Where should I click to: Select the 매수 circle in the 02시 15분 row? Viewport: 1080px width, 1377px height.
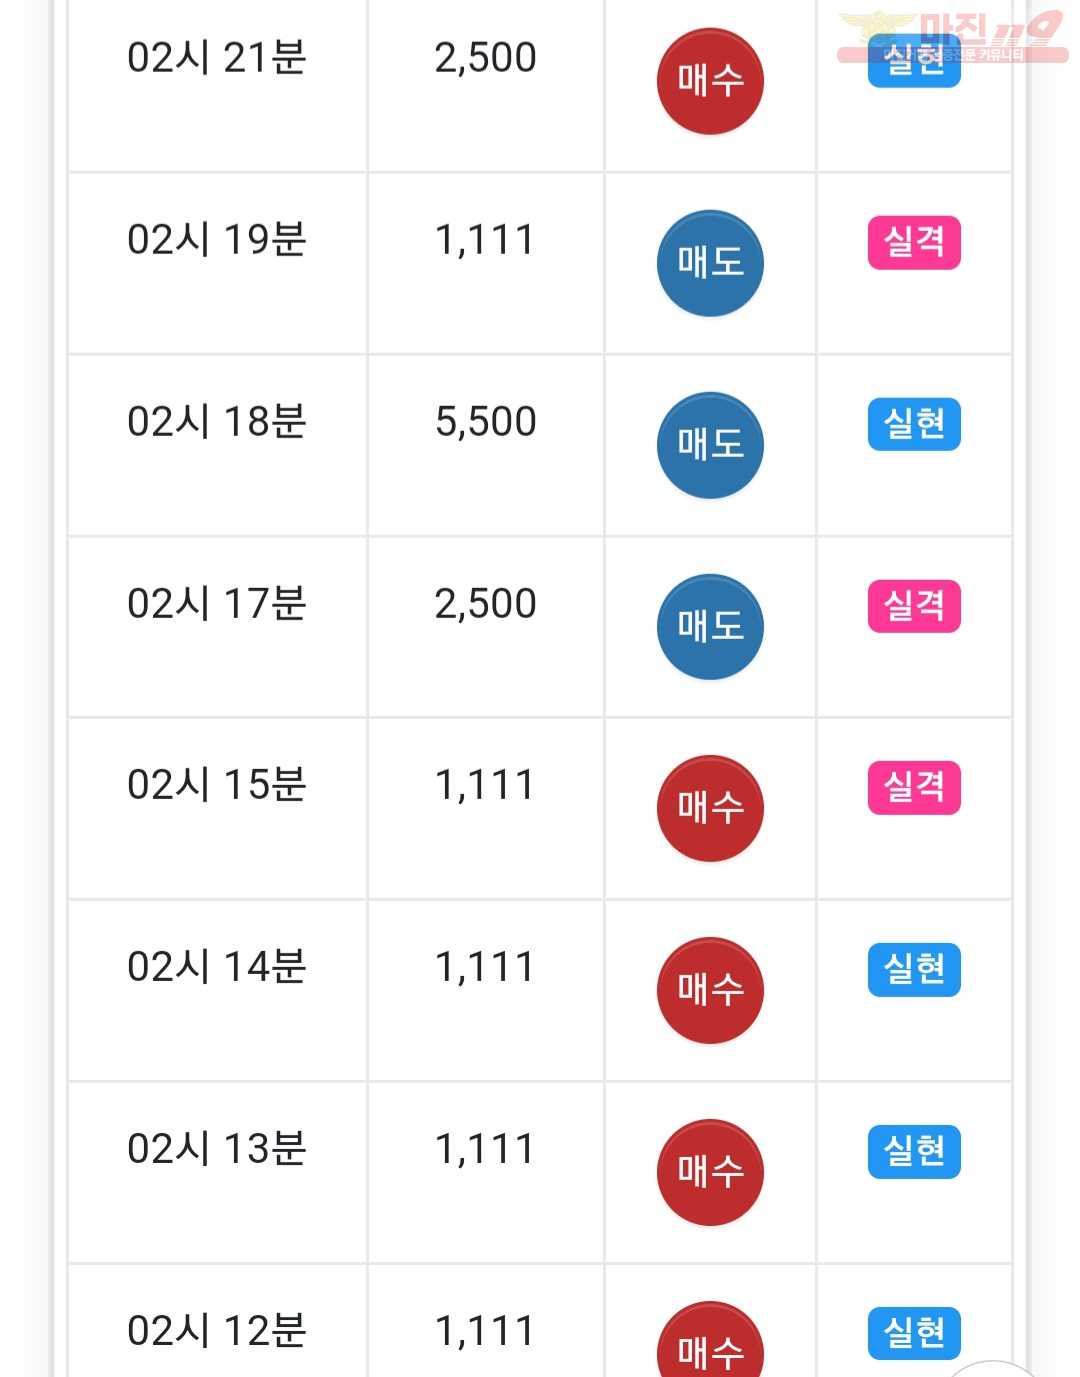710,808
